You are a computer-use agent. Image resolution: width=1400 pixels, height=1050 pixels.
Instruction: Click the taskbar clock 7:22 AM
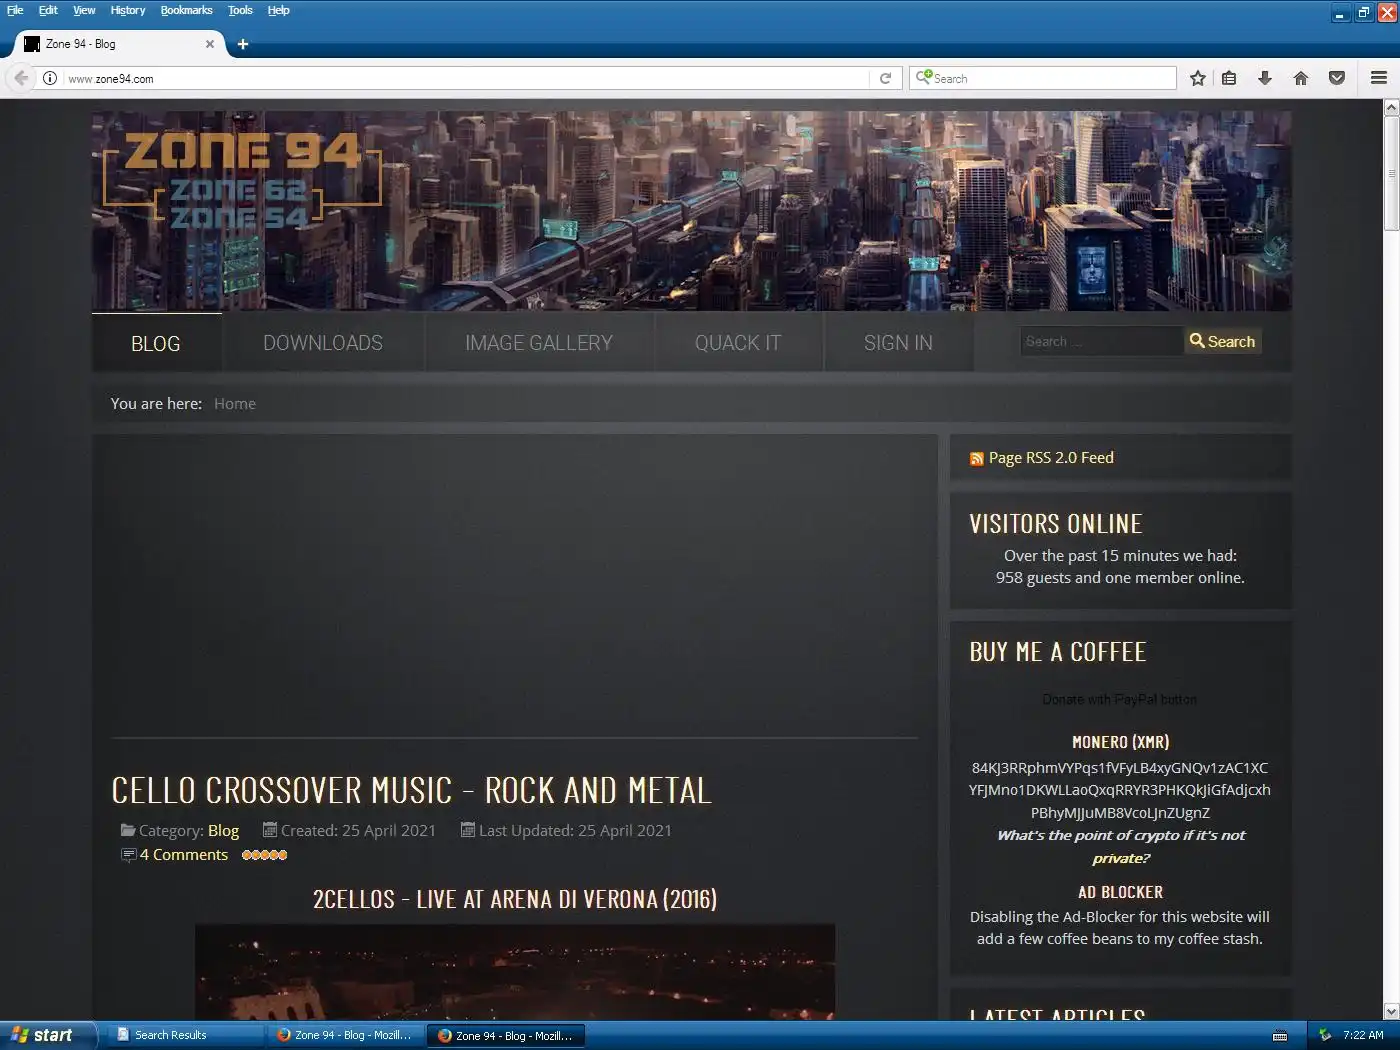coord(1364,1035)
